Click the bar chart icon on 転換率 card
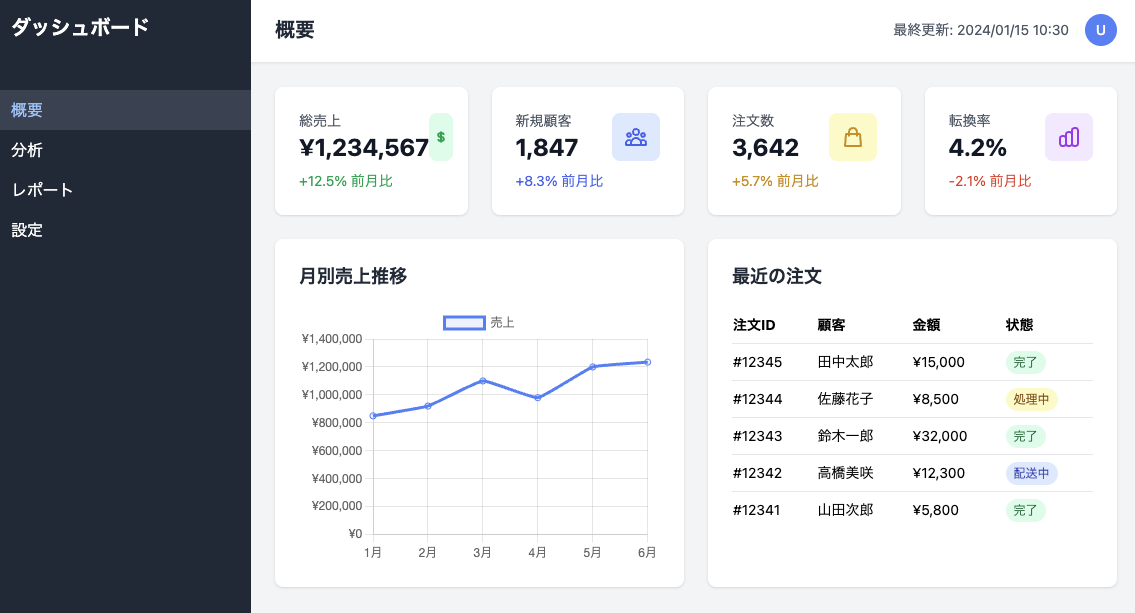Image resolution: width=1135 pixels, height=613 pixels. coord(1069,137)
